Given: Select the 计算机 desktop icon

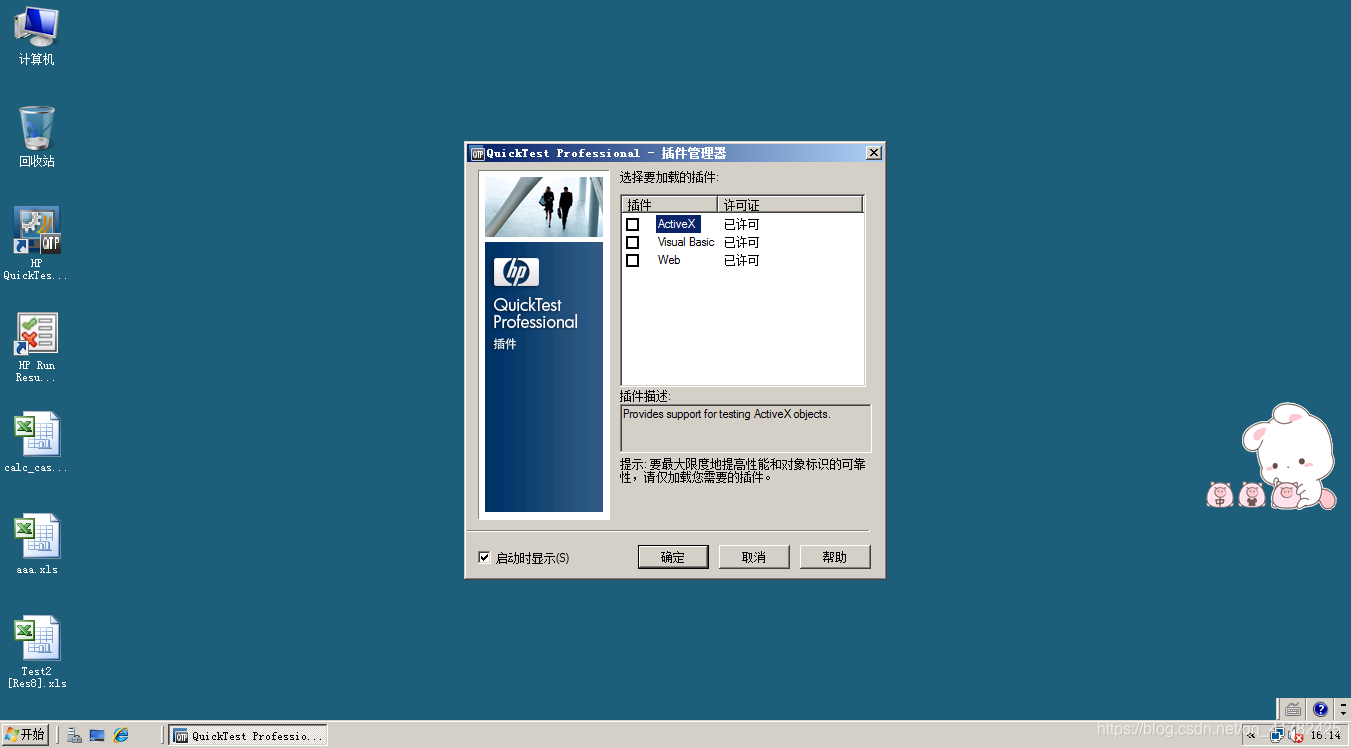Looking at the screenshot, I should 37,36.
